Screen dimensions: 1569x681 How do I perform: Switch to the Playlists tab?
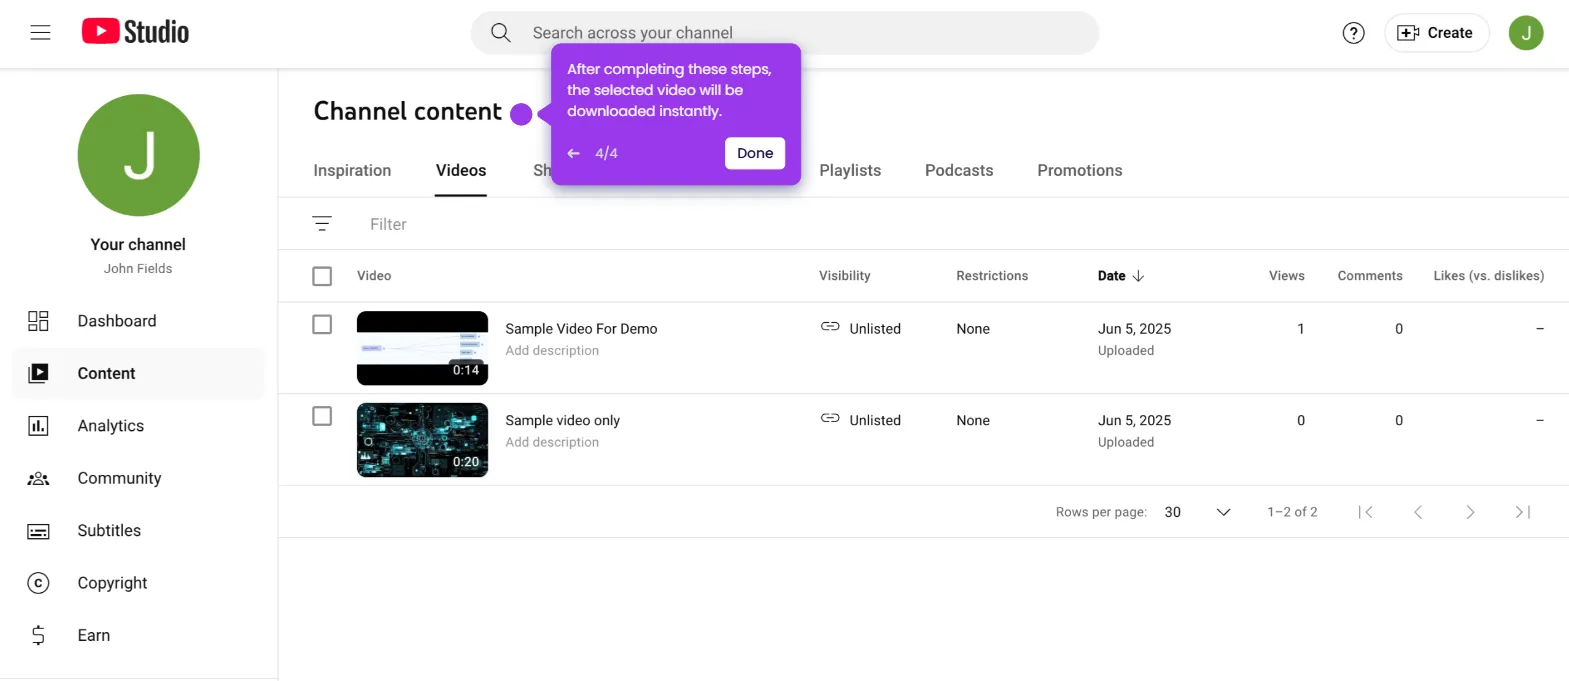click(850, 170)
